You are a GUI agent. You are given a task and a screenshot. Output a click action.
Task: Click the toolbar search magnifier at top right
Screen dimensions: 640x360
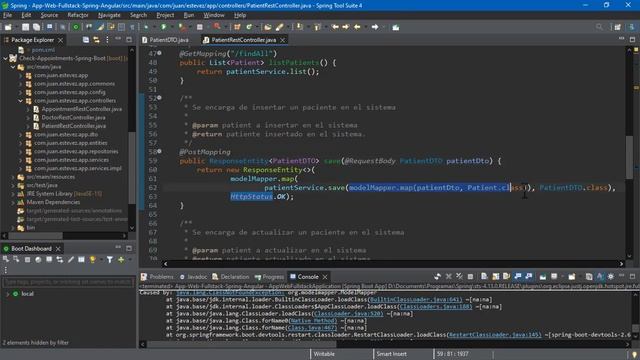tap(599, 27)
